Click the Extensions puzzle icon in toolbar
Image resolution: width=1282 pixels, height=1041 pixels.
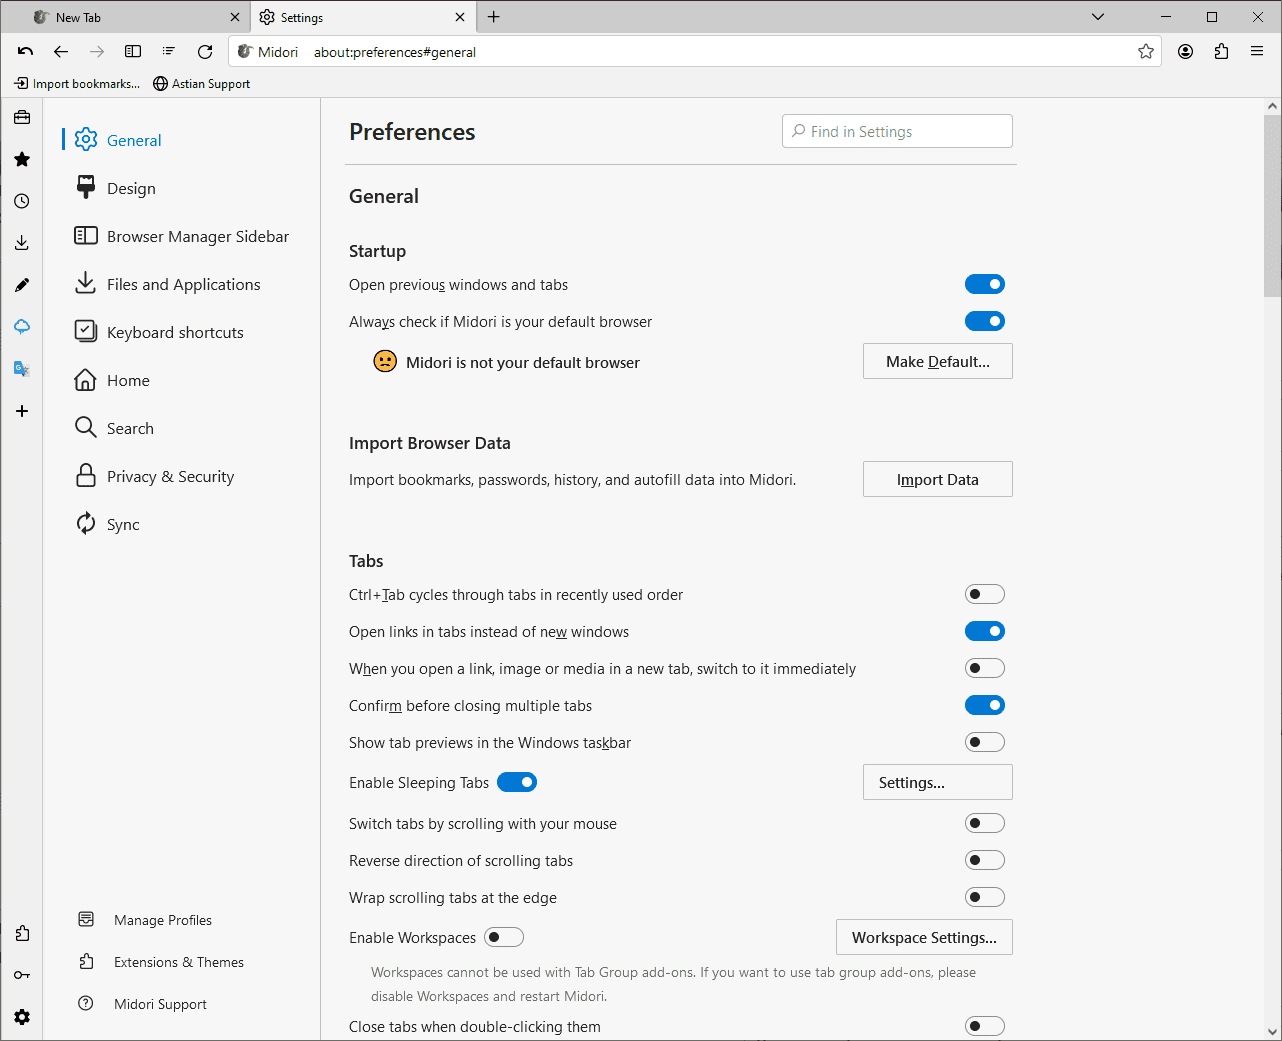[1221, 52]
